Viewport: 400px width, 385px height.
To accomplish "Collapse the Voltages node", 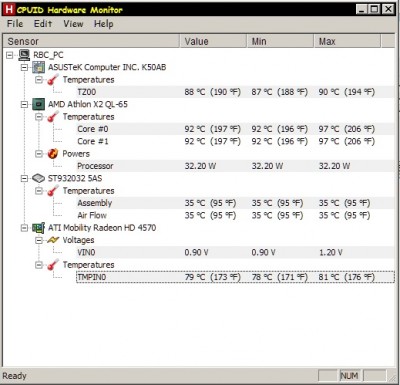I will pos(39,240).
